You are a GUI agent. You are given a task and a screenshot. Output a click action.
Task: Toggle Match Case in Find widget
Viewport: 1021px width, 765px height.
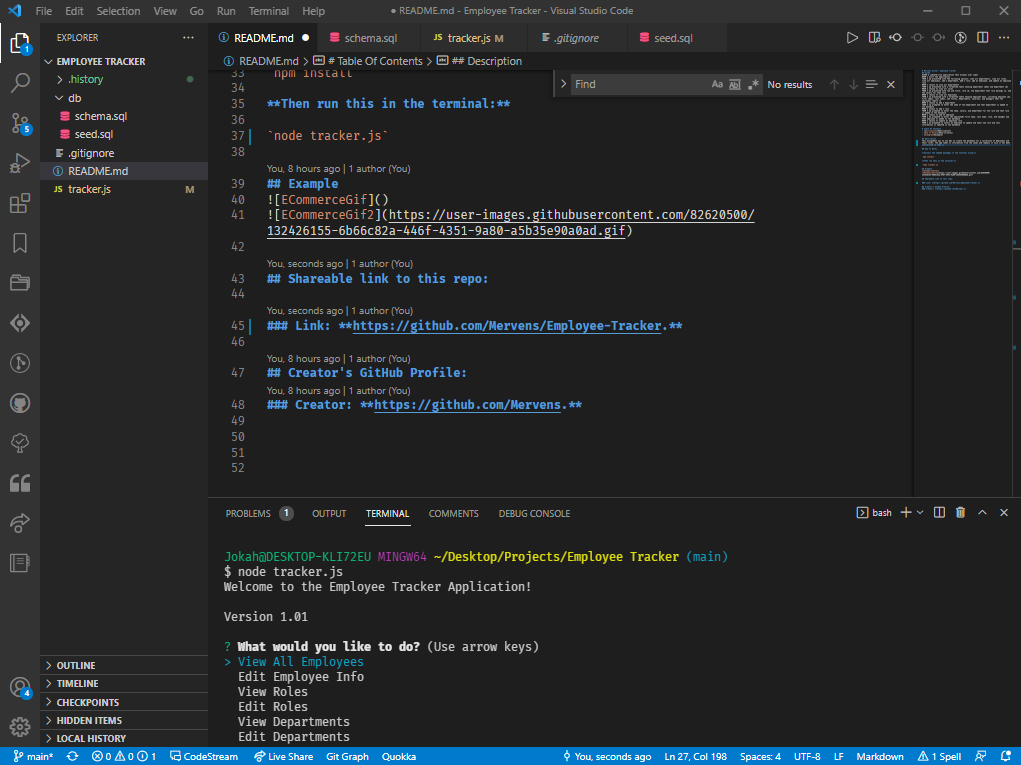[x=717, y=85]
